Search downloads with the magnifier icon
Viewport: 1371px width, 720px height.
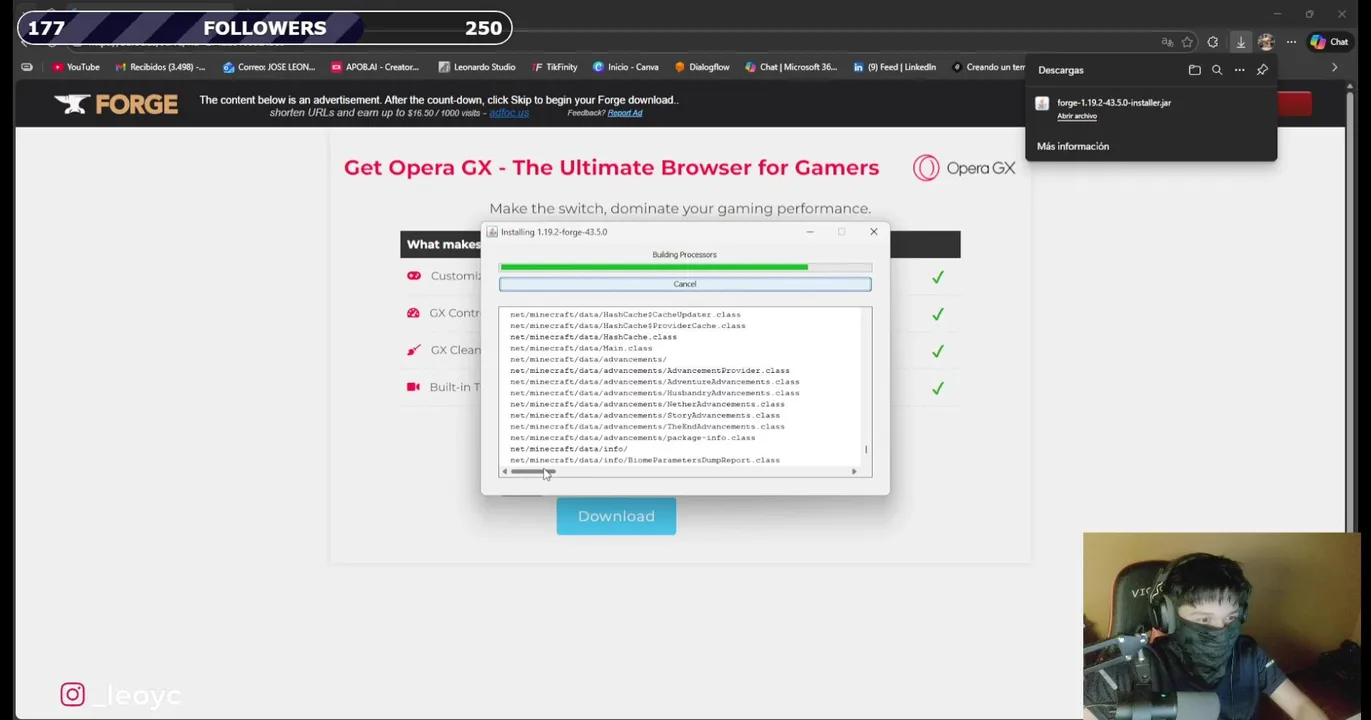point(1217,70)
